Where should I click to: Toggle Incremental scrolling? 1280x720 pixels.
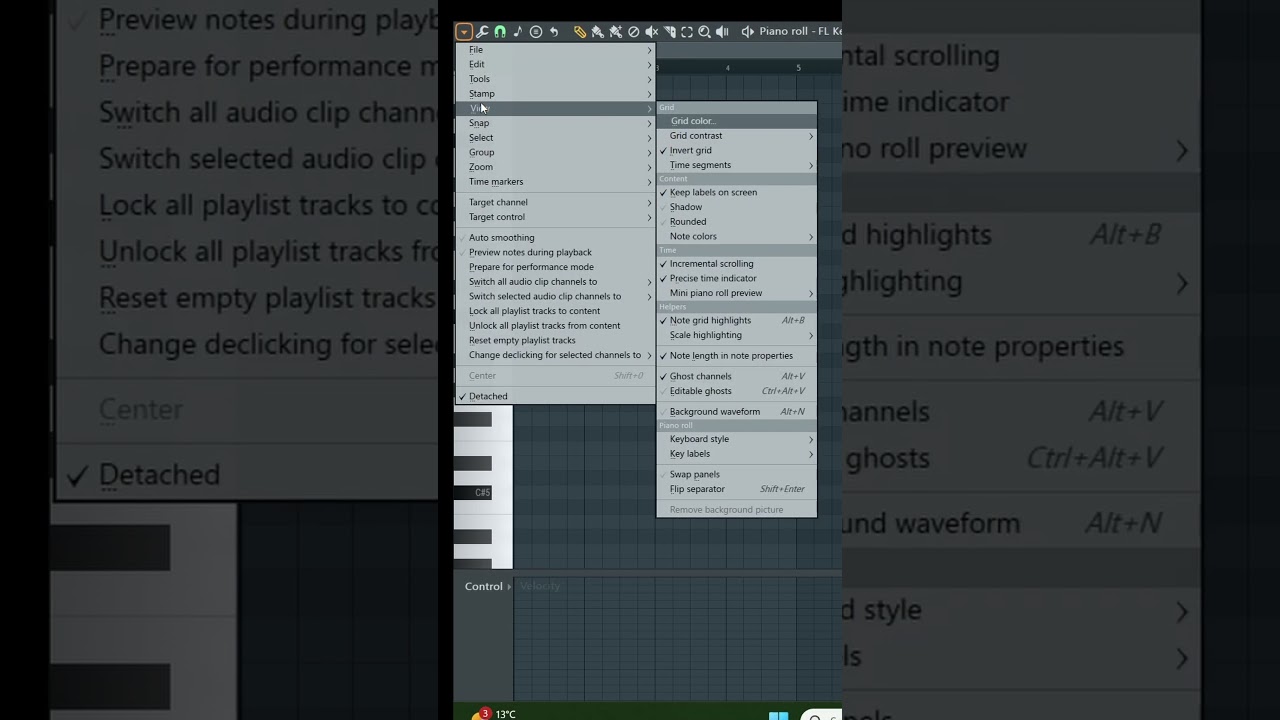[736, 264]
